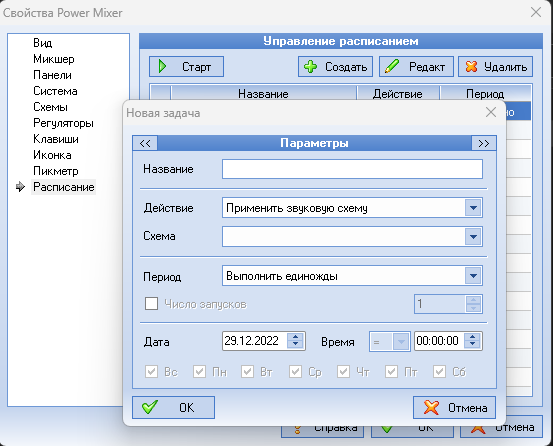Screen dimensions: 553x446
Task: Select Схемы in settings list
Action: click(50, 107)
